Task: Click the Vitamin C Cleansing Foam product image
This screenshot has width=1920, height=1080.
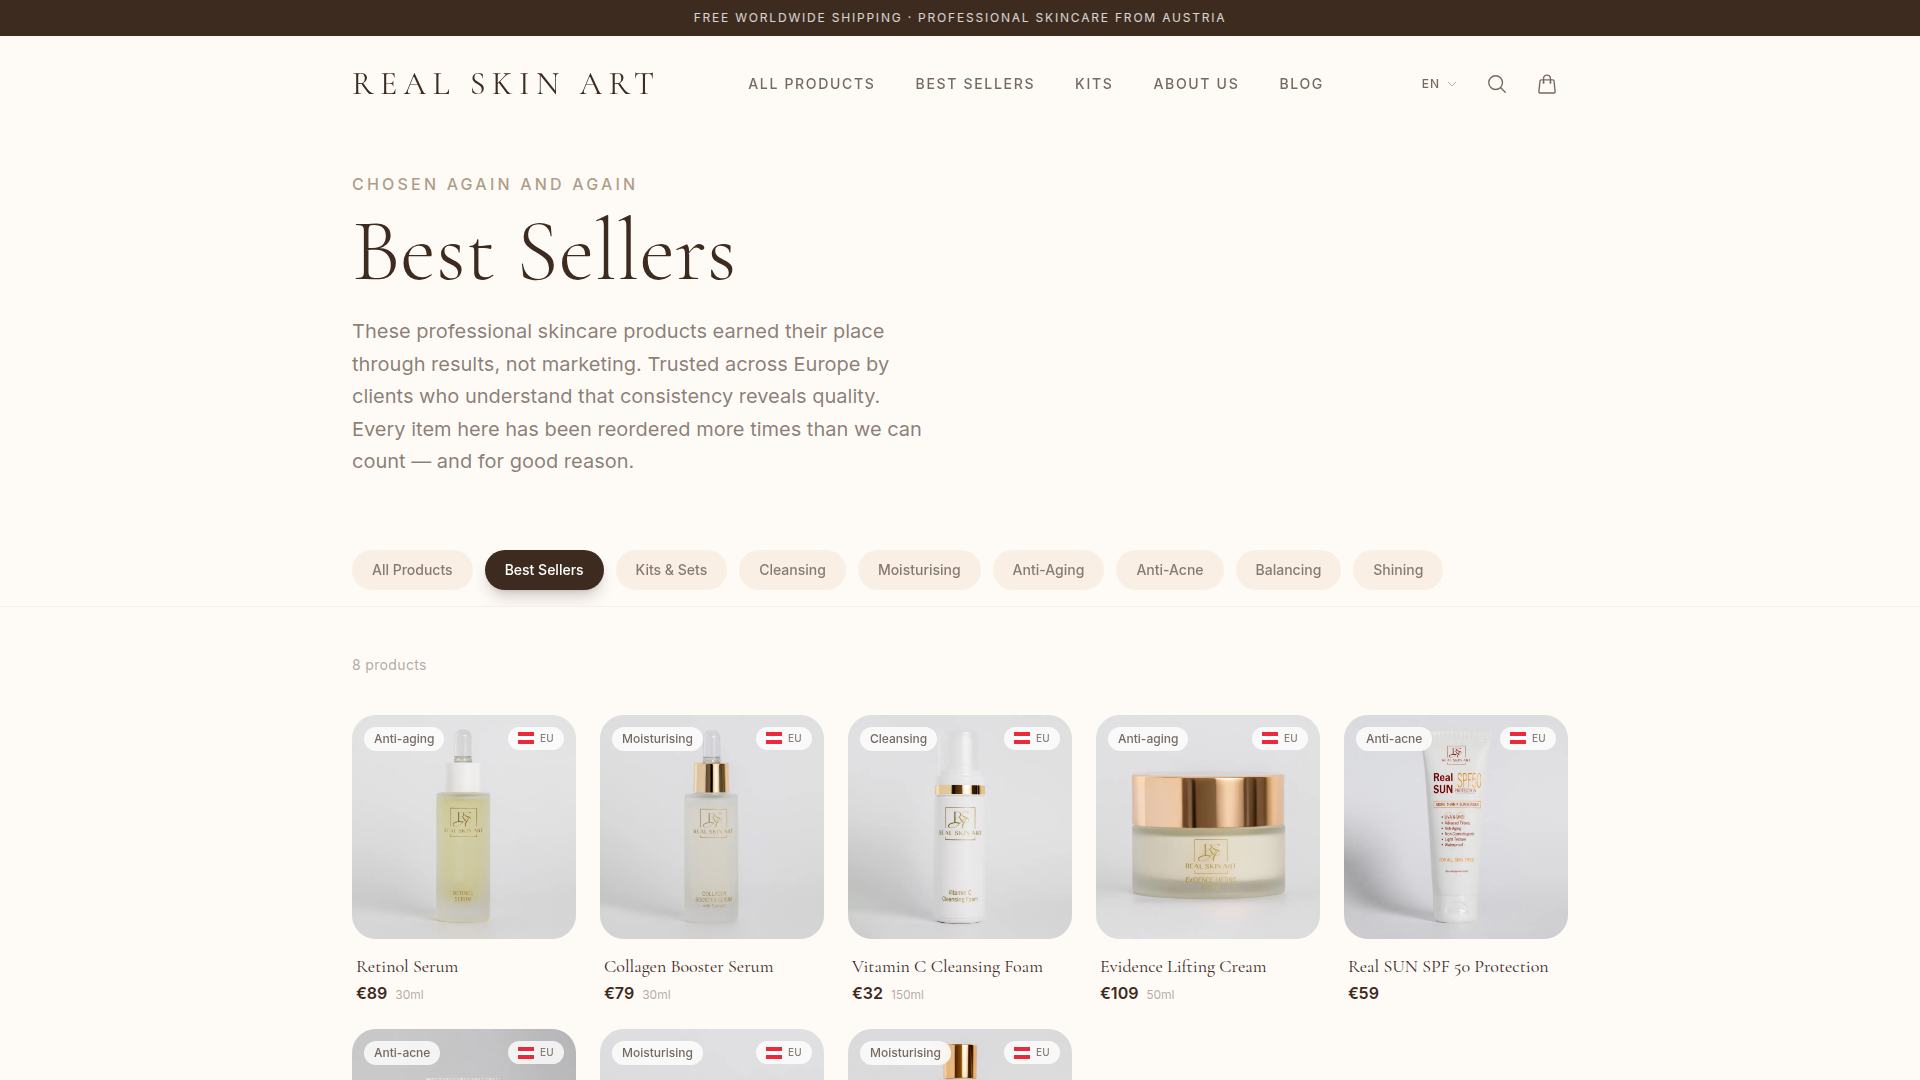Action: [960, 827]
